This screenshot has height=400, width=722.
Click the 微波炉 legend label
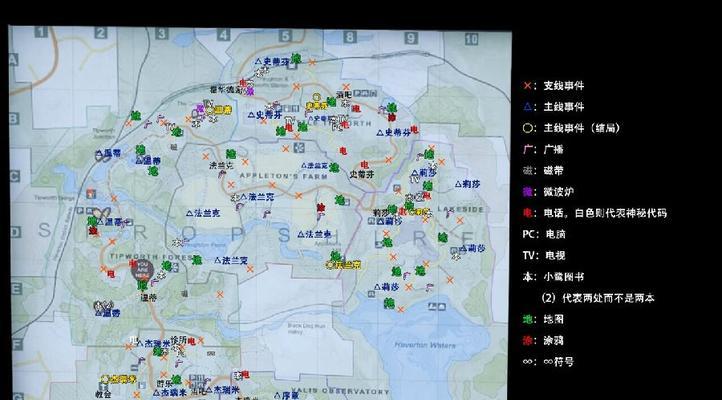tap(559, 192)
